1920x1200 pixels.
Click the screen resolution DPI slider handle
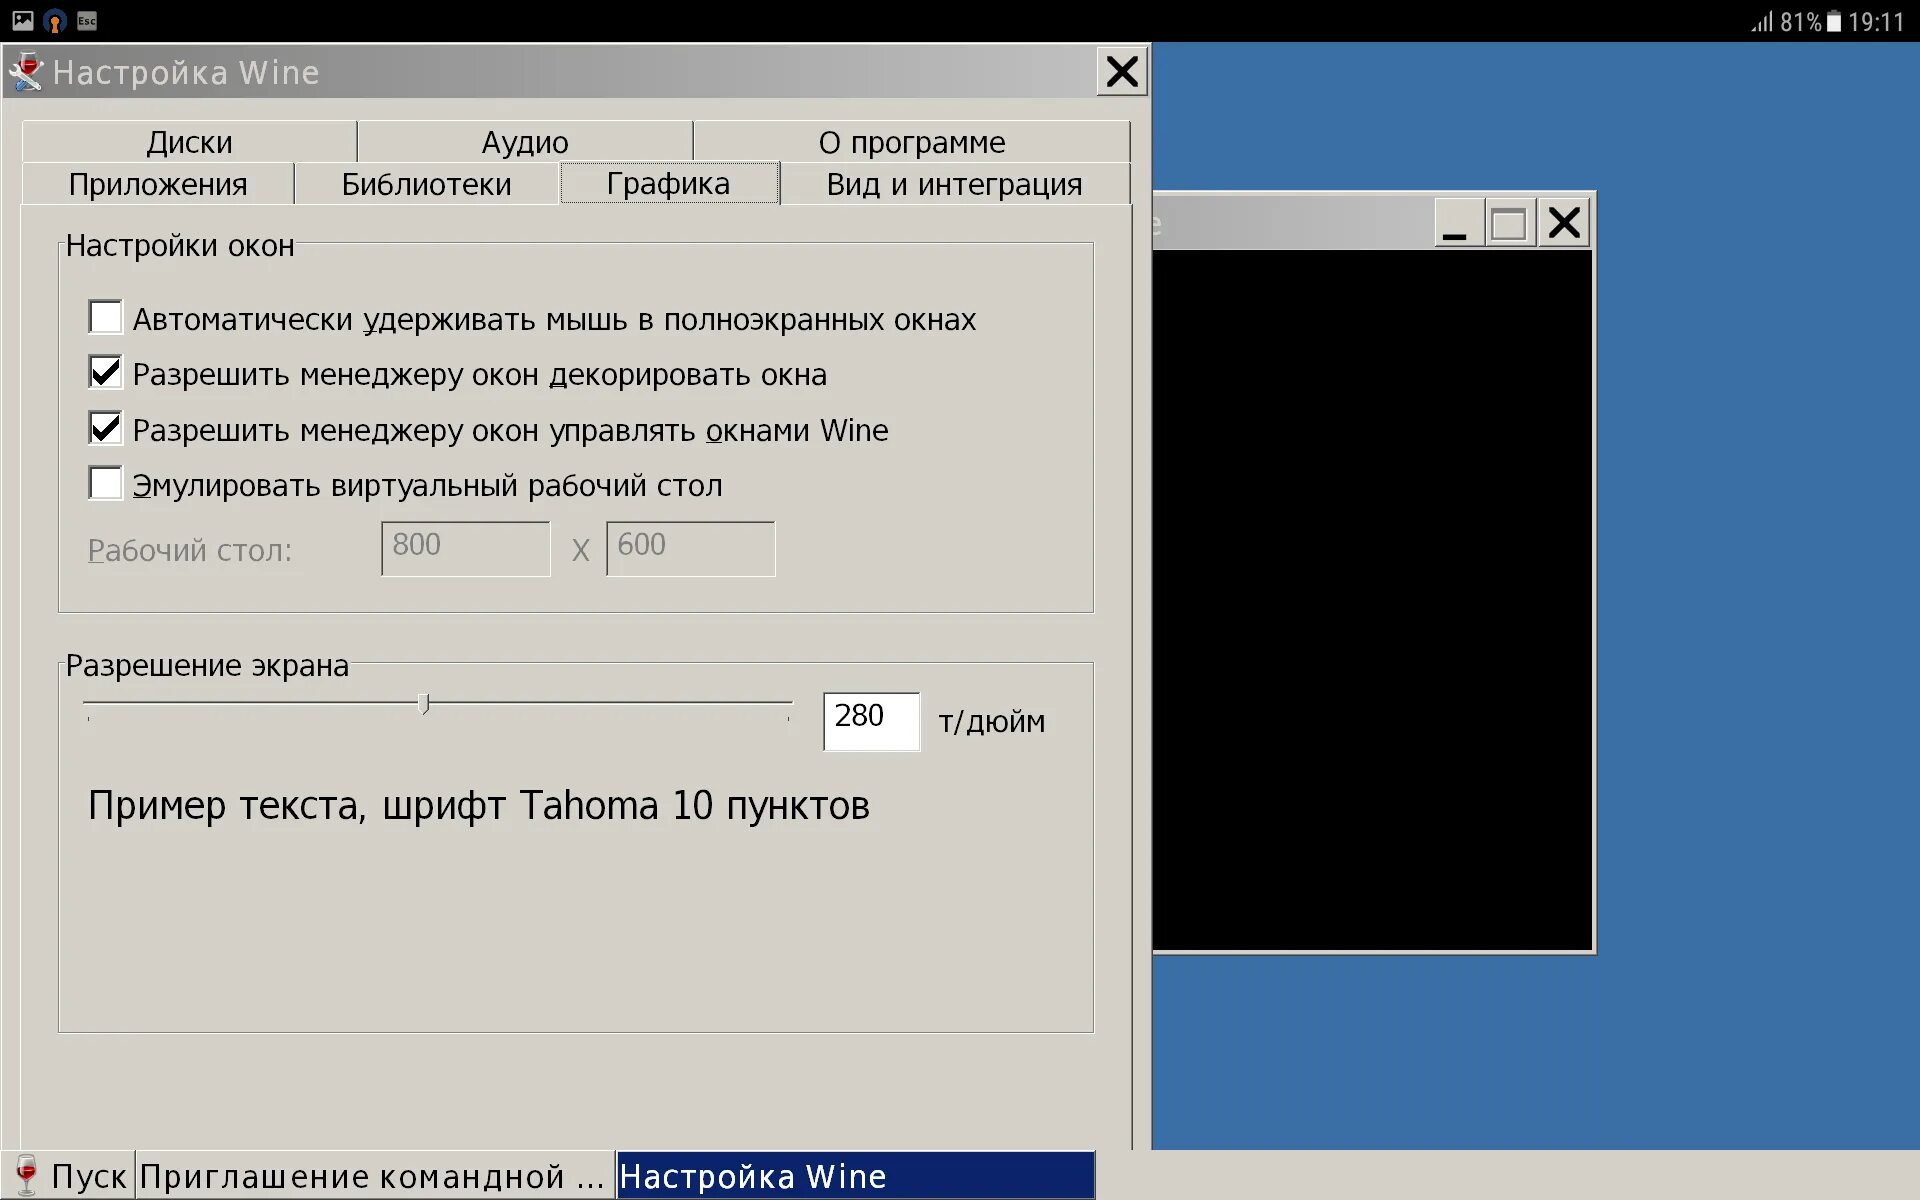point(424,704)
